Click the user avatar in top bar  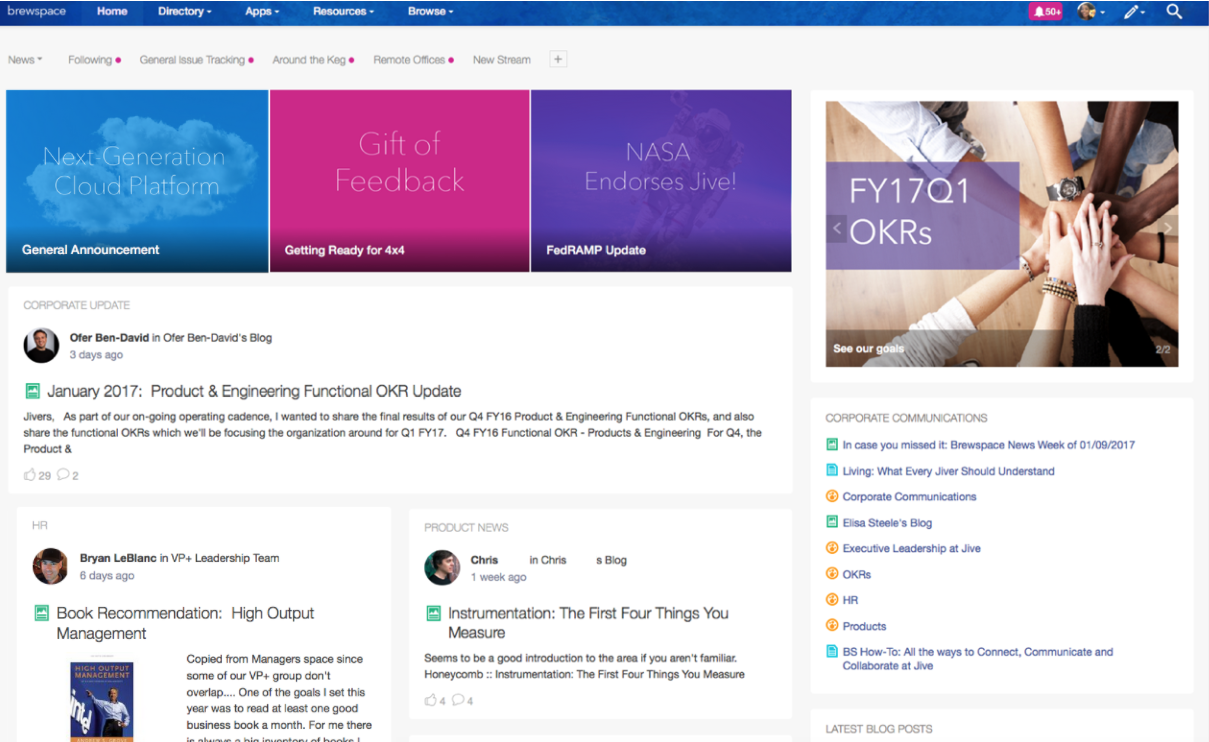pyautogui.click(x=1087, y=12)
